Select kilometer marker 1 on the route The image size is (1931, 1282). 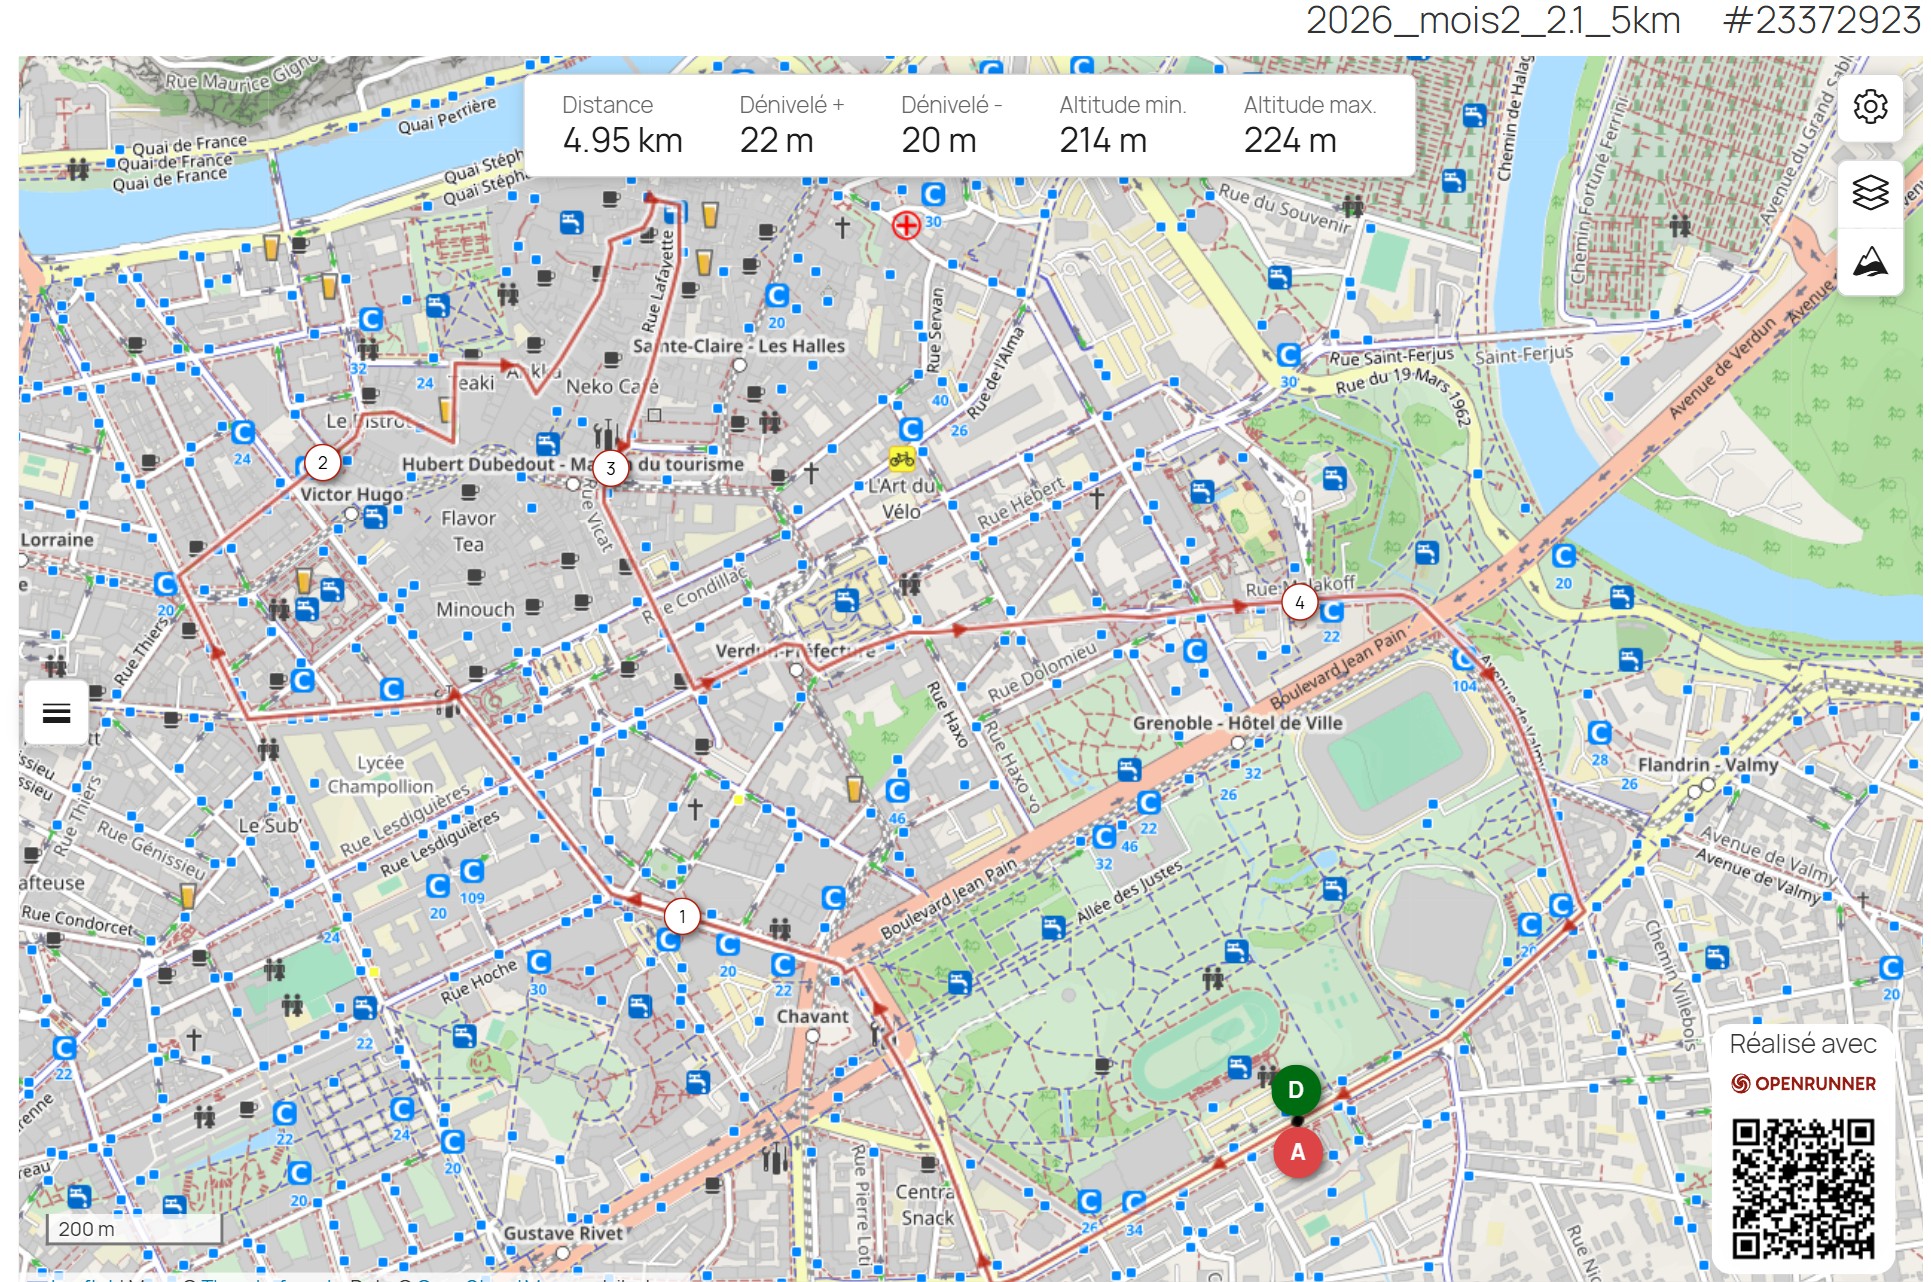point(683,915)
